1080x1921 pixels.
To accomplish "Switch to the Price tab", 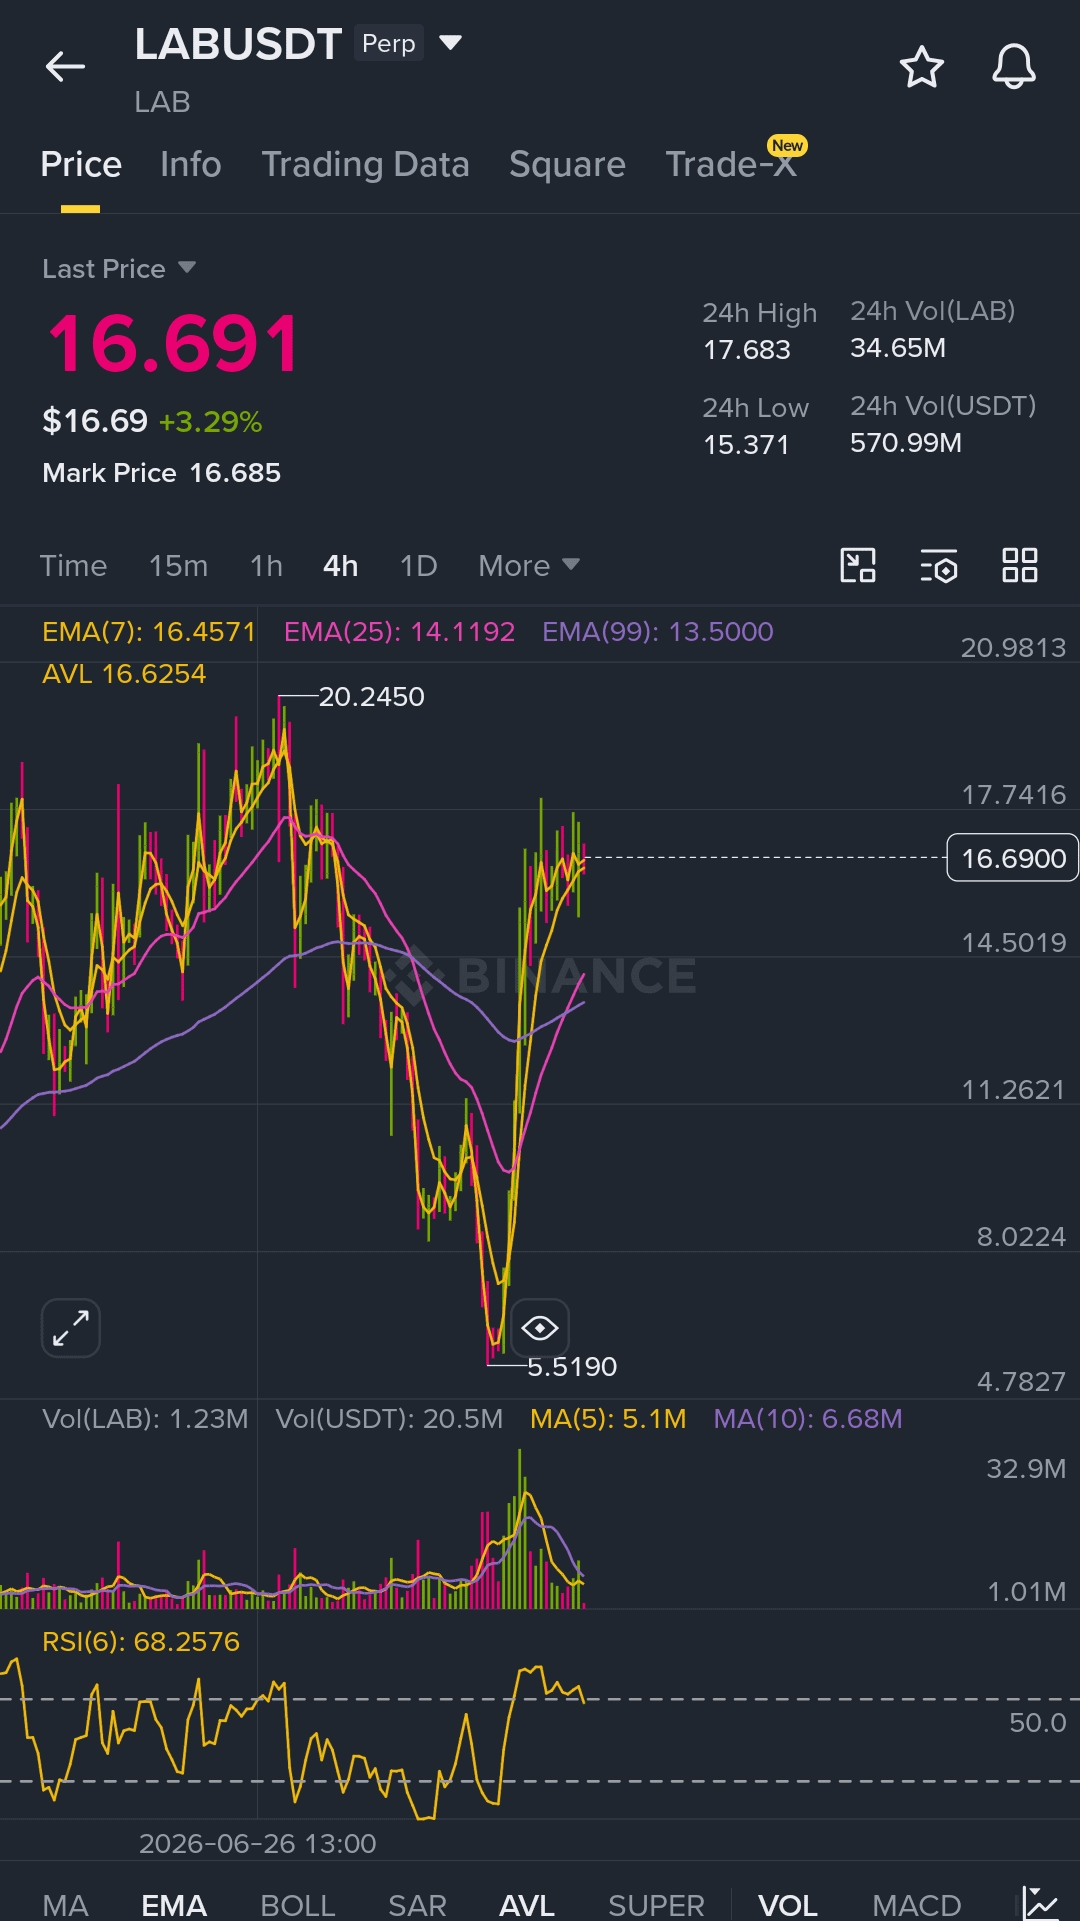I will (x=81, y=164).
